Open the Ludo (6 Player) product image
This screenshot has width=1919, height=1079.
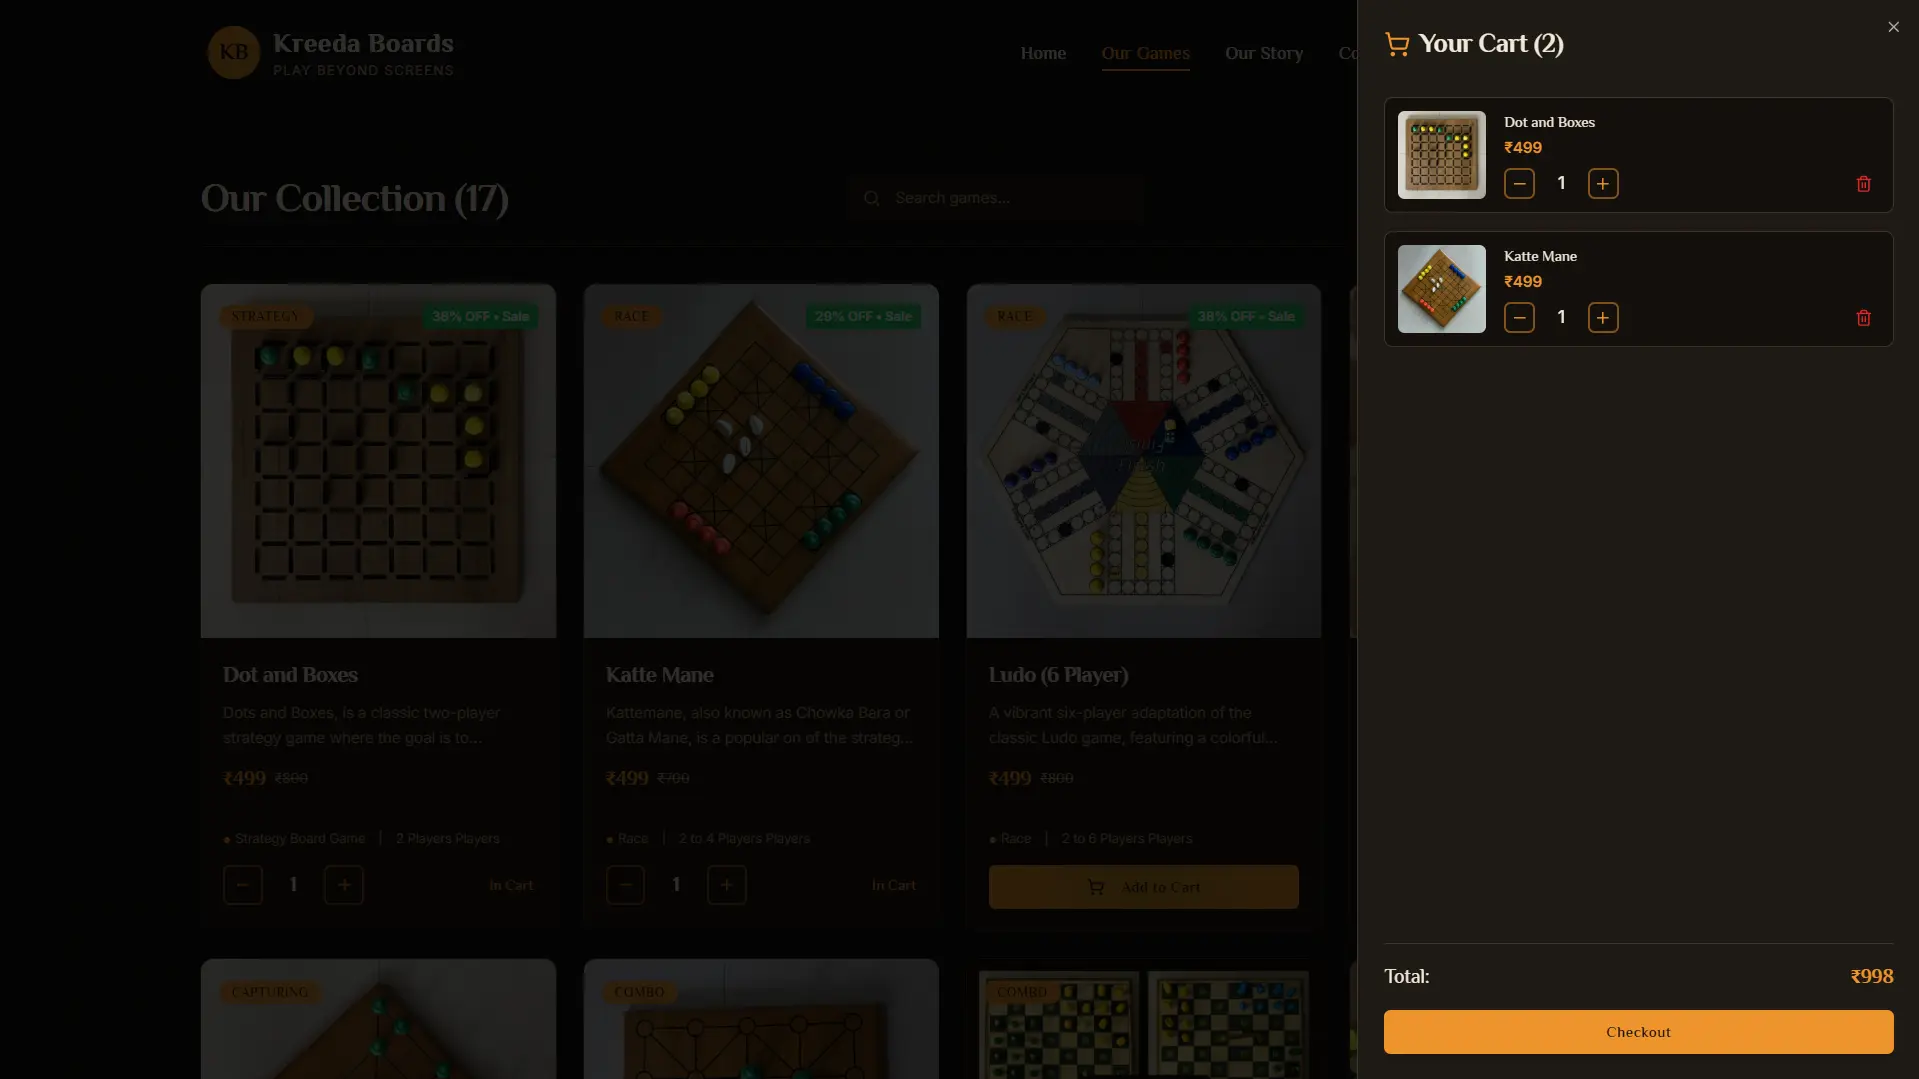(x=1143, y=461)
